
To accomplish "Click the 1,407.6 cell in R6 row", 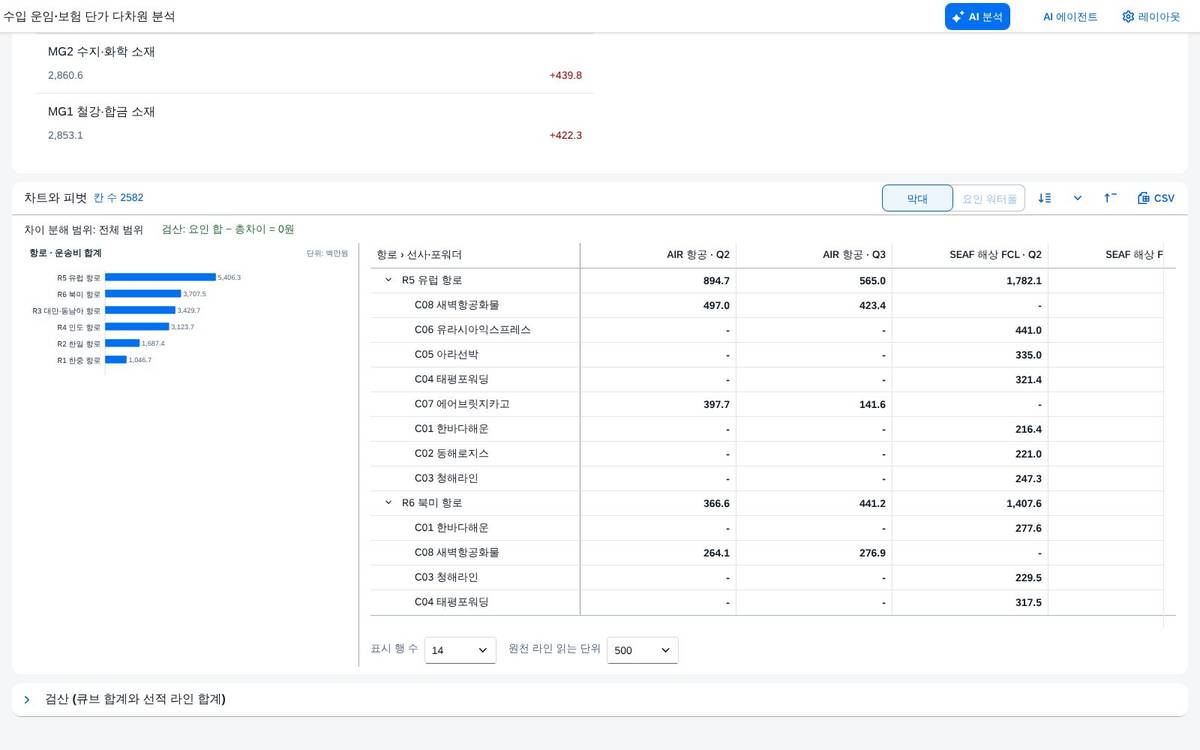I will [x=1024, y=503].
